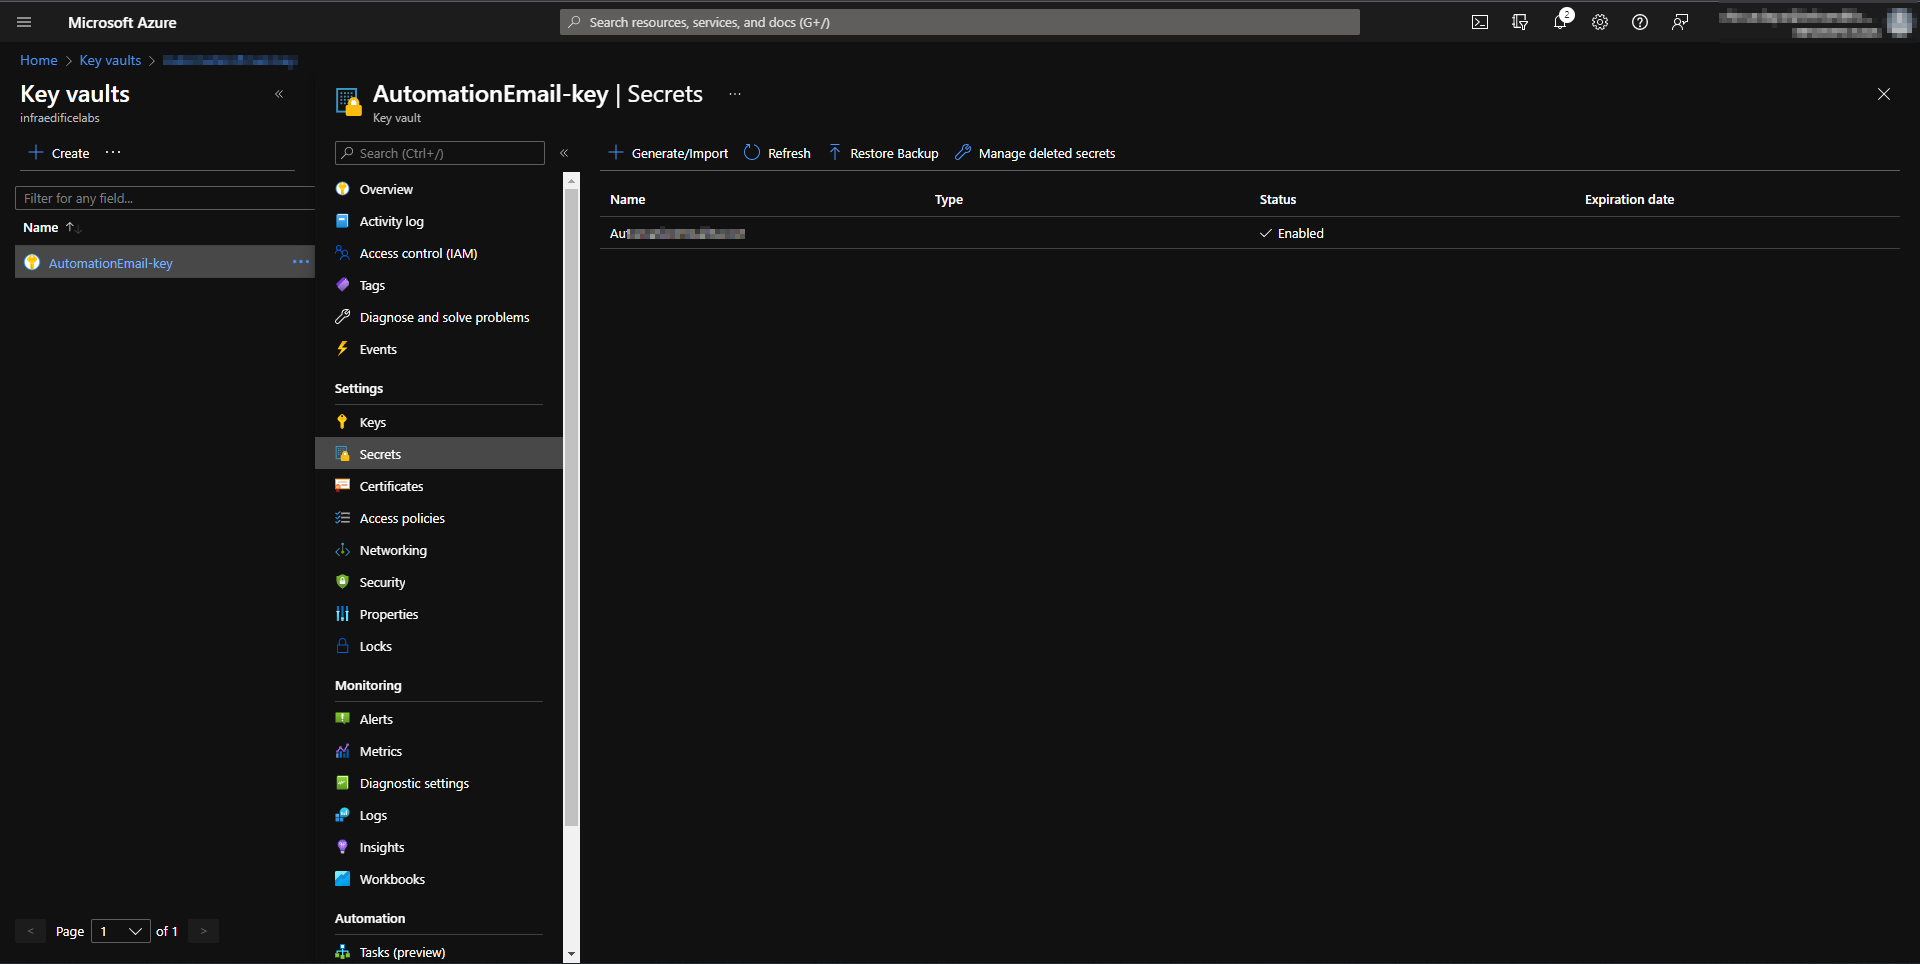Click the Overview icon in sidebar
The width and height of the screenshot is (1920, 964).
pos(343,189)
